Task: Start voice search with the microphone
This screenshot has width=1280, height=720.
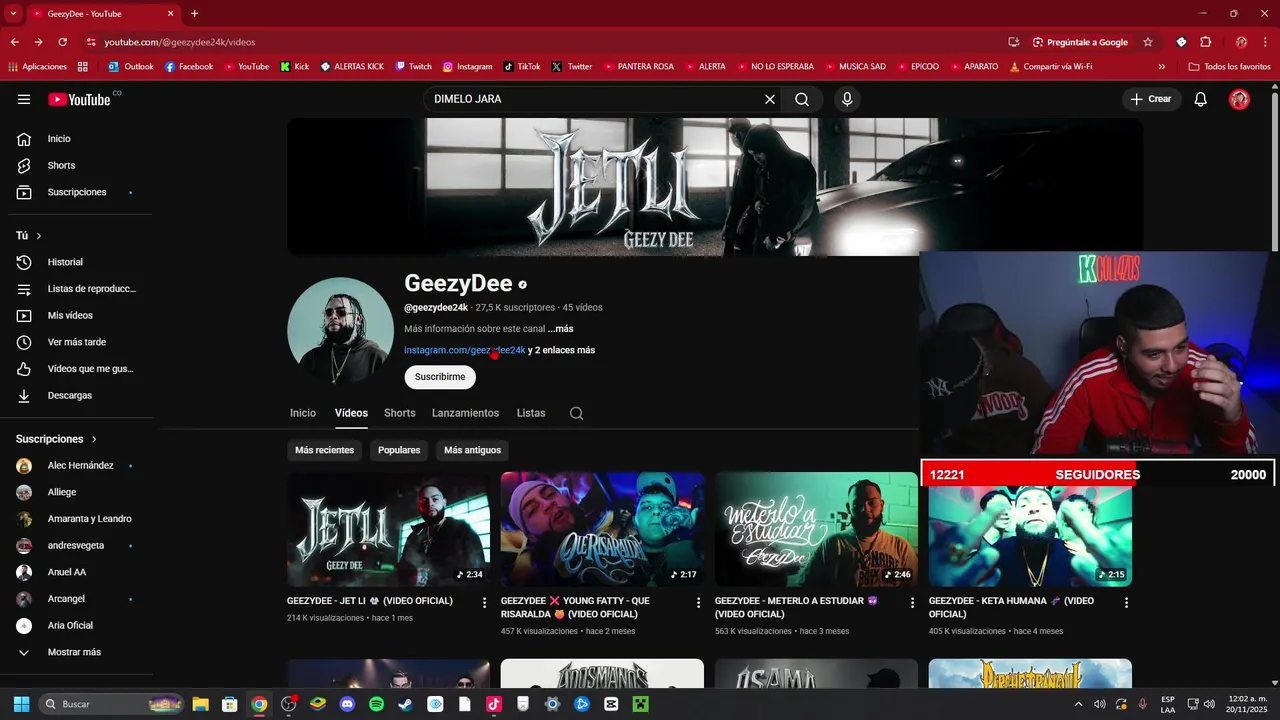Action: [847, 99]
